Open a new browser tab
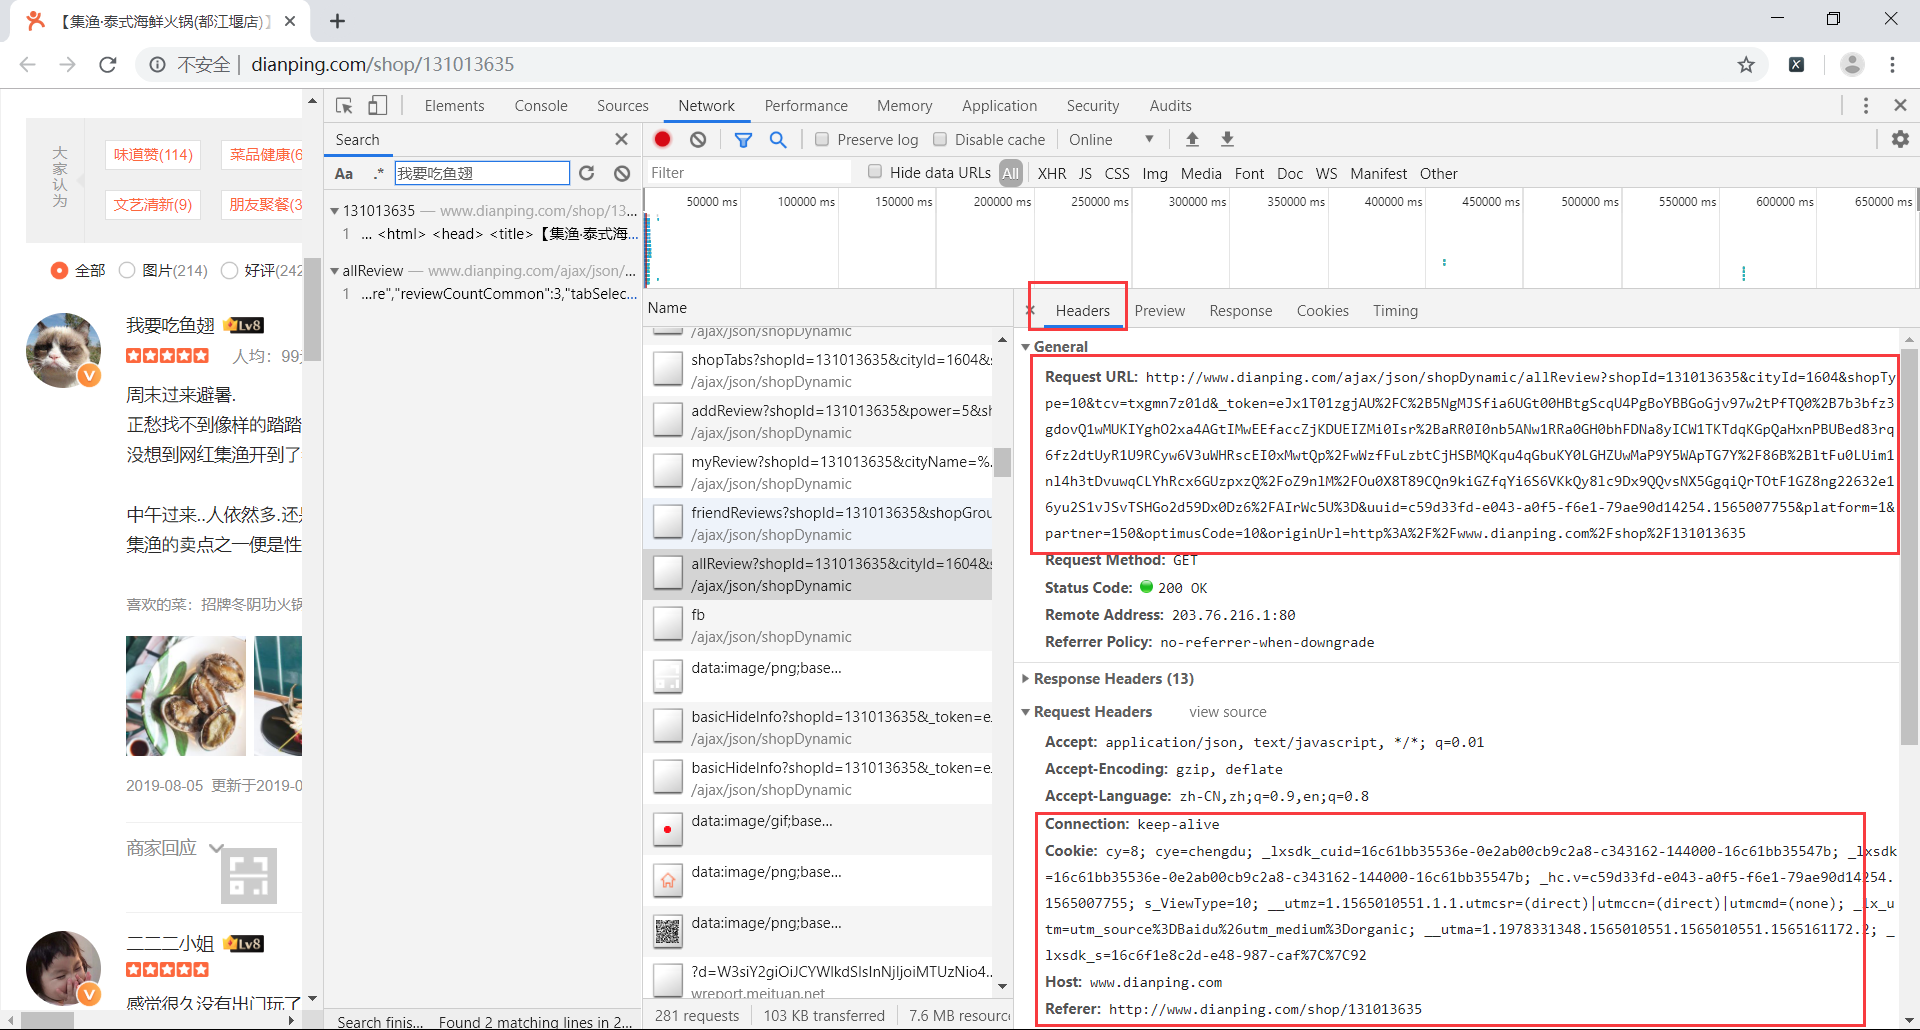Image resolution: width=1920 pixels, height=1030 pixels. click(338, 21)
